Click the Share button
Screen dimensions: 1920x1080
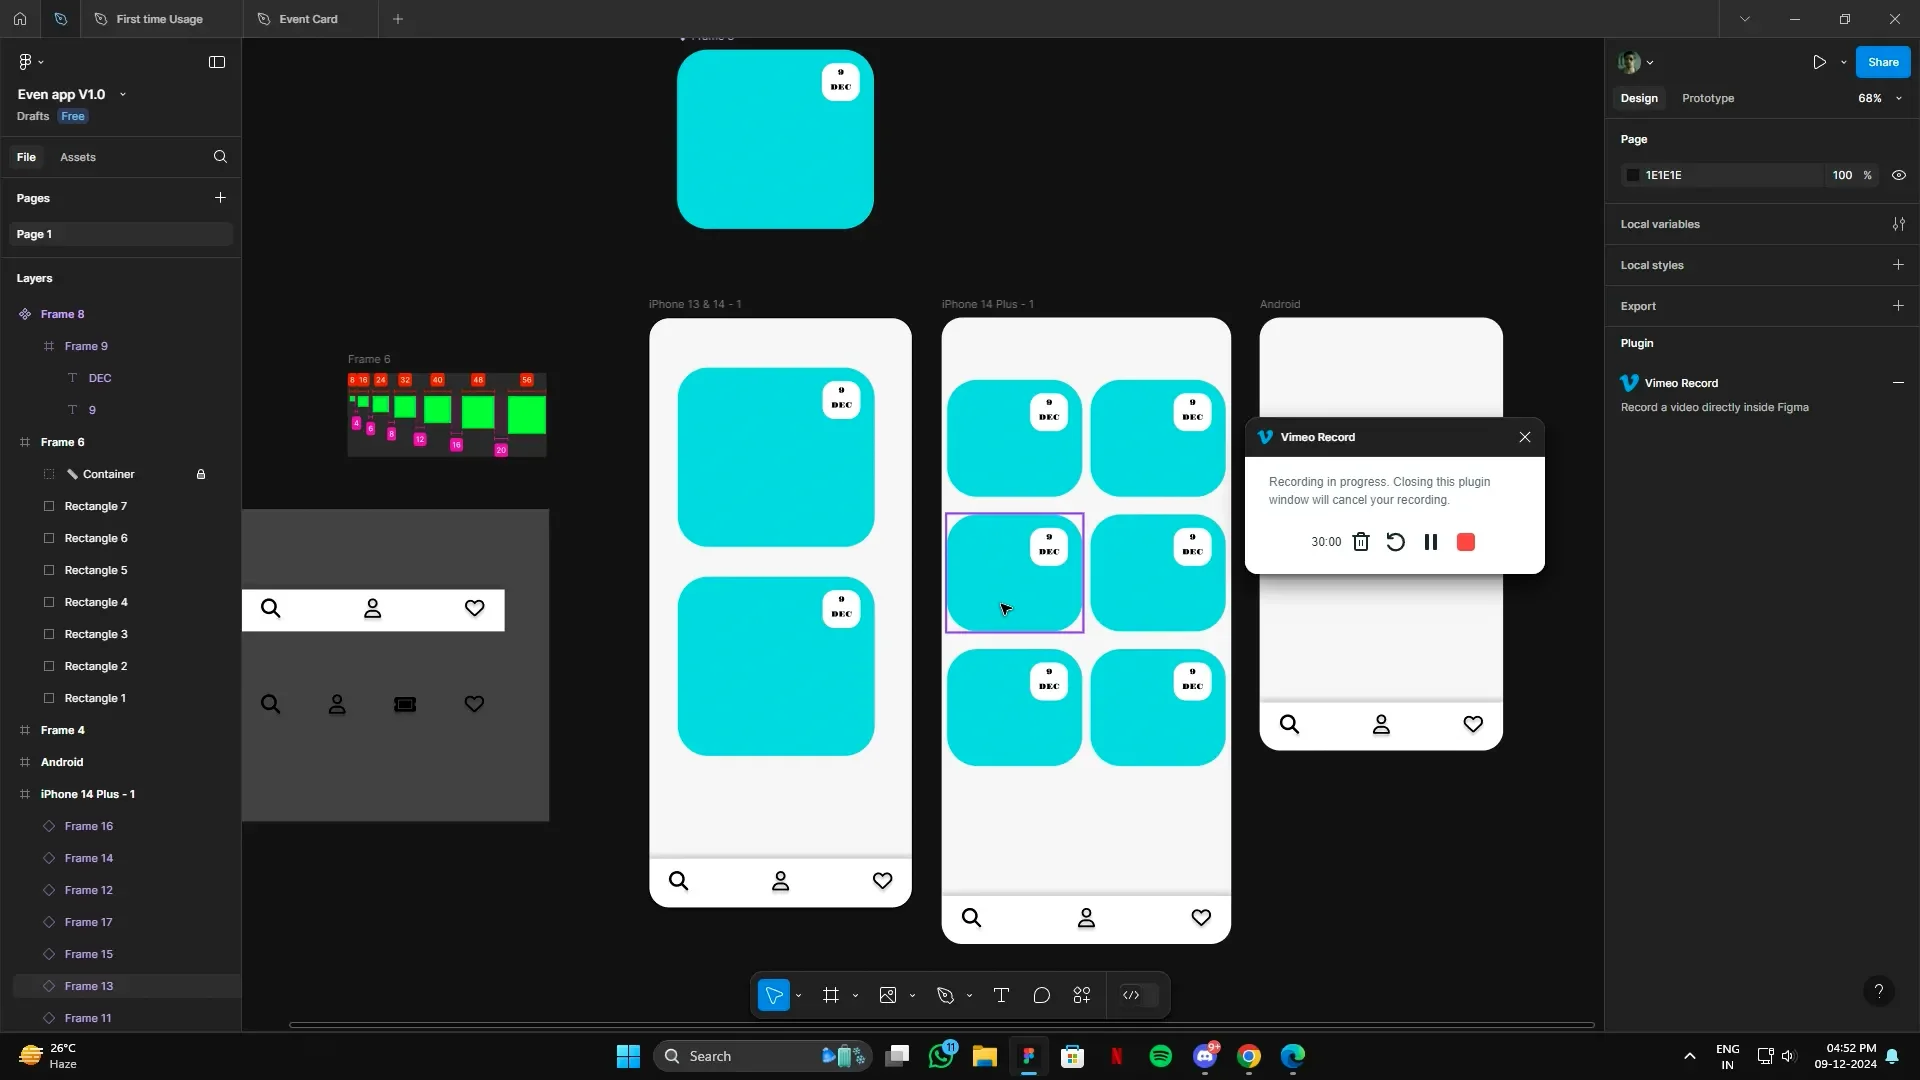1882,61
